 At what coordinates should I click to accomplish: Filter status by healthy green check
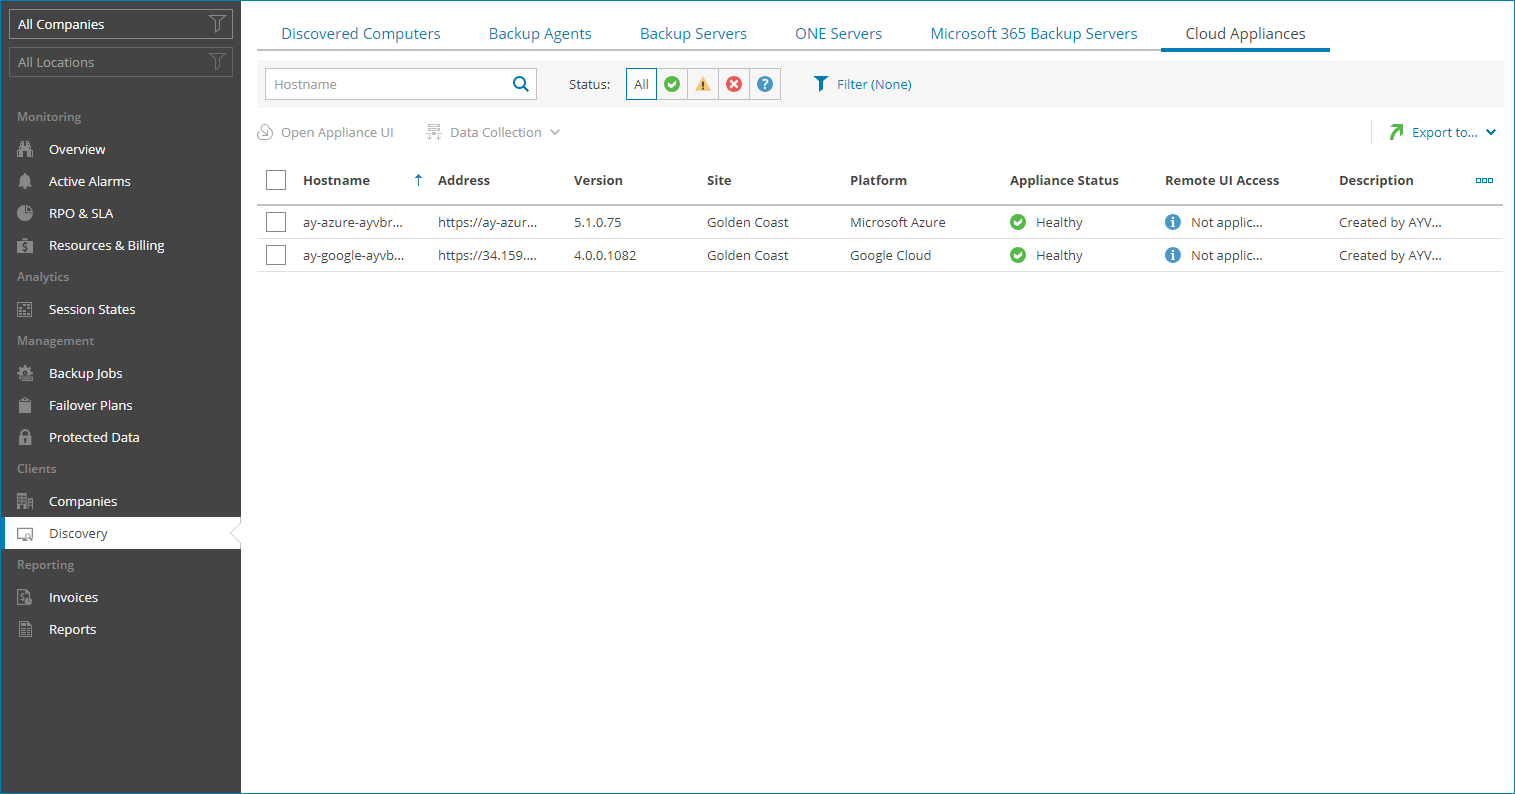pos(672,84)
